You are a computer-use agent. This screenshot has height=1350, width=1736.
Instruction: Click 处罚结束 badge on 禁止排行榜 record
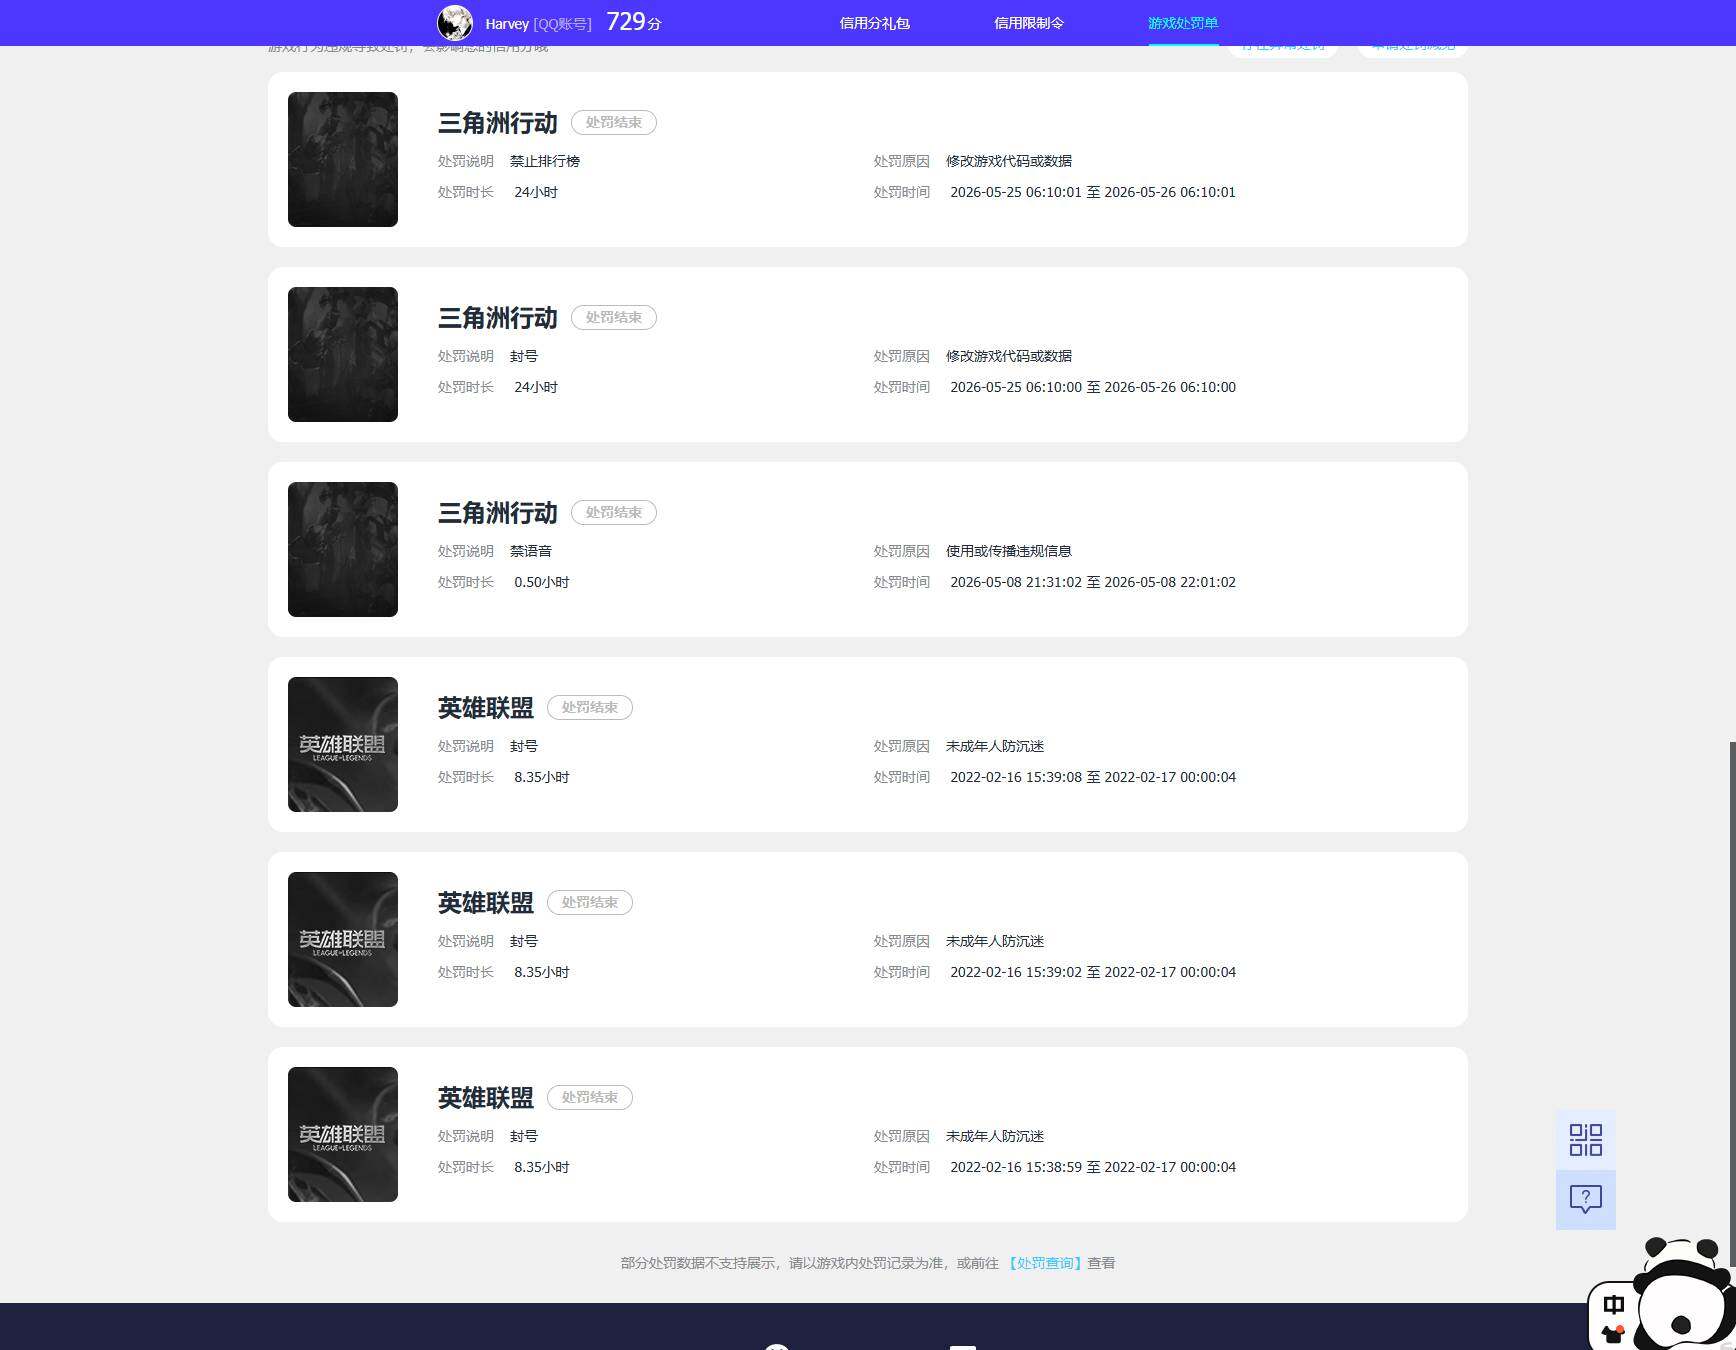click(x=613, y=122)
